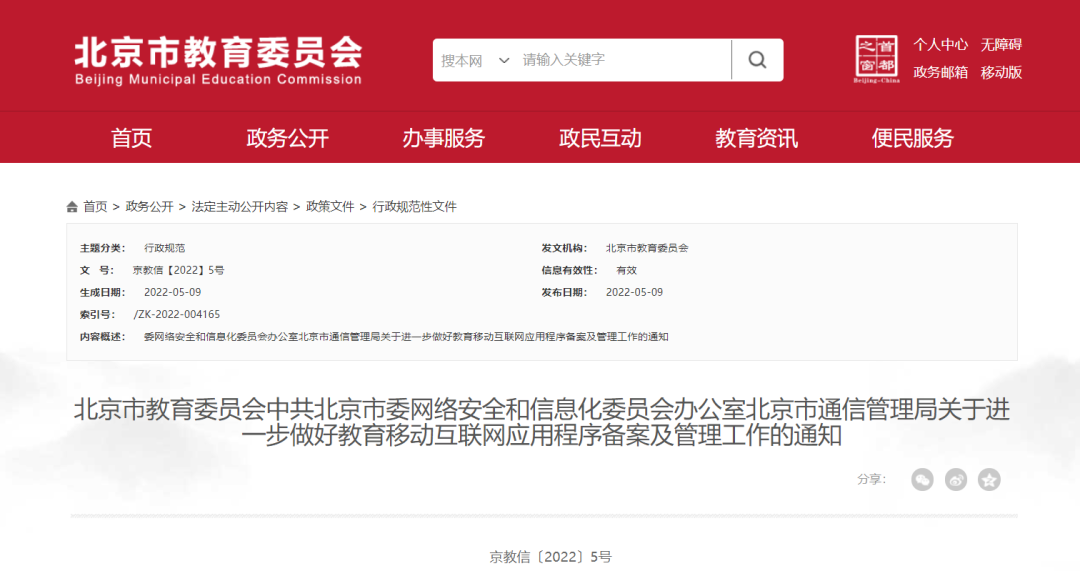Click 法定主动公开内容 breadcrumb link
Viewport: 1080px width, 571px height.
click(x=240, y=207)
